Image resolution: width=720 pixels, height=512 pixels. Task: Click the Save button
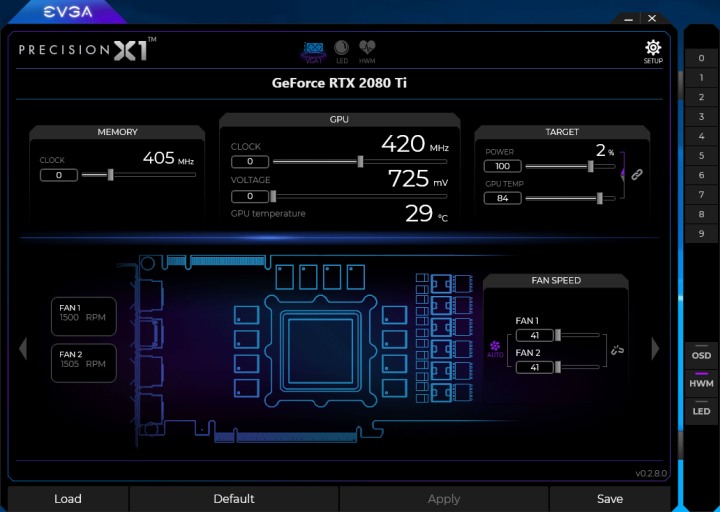610,499
